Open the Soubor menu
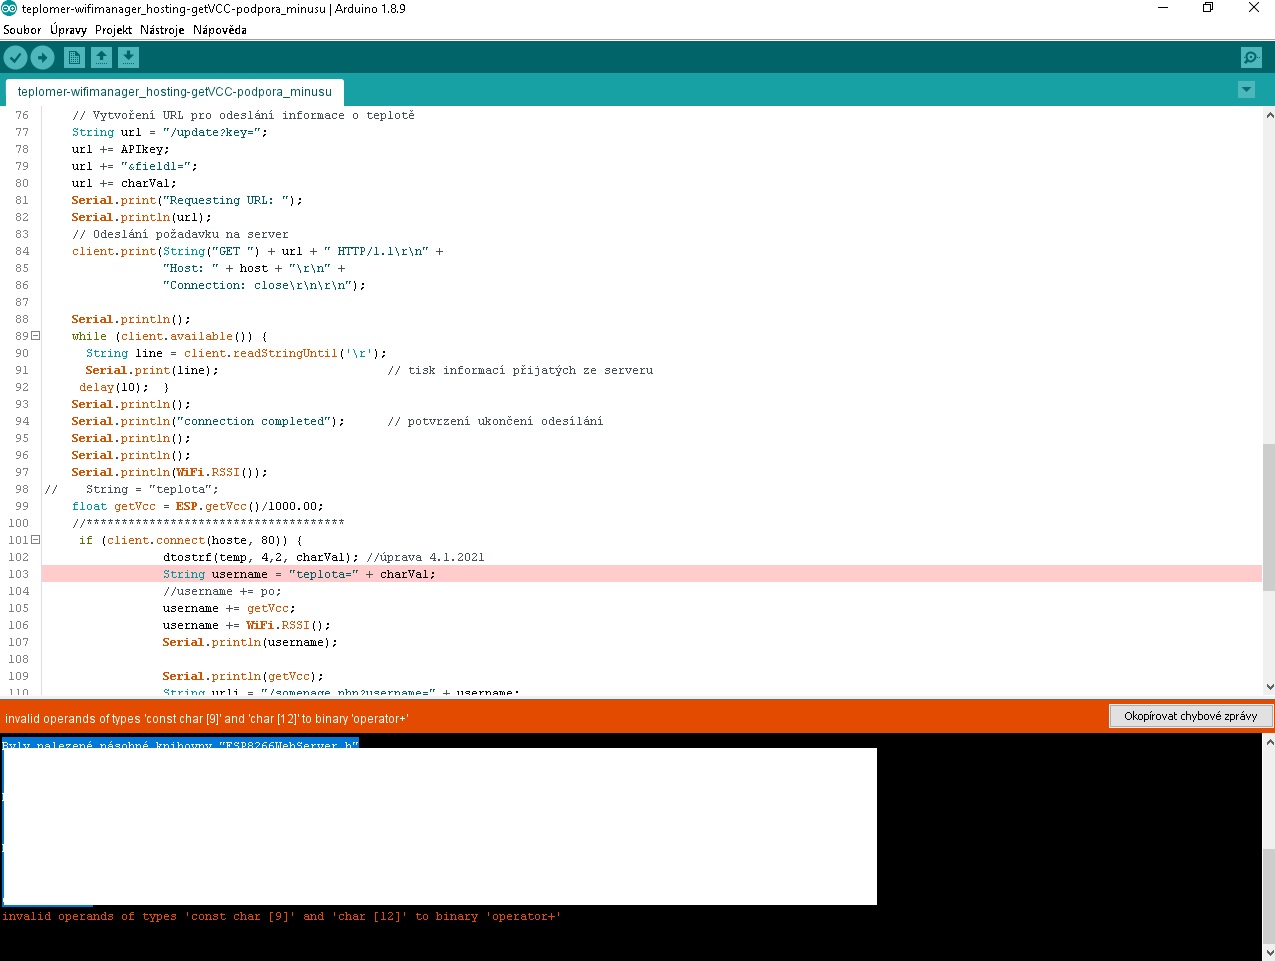 [x=22, y=30]
